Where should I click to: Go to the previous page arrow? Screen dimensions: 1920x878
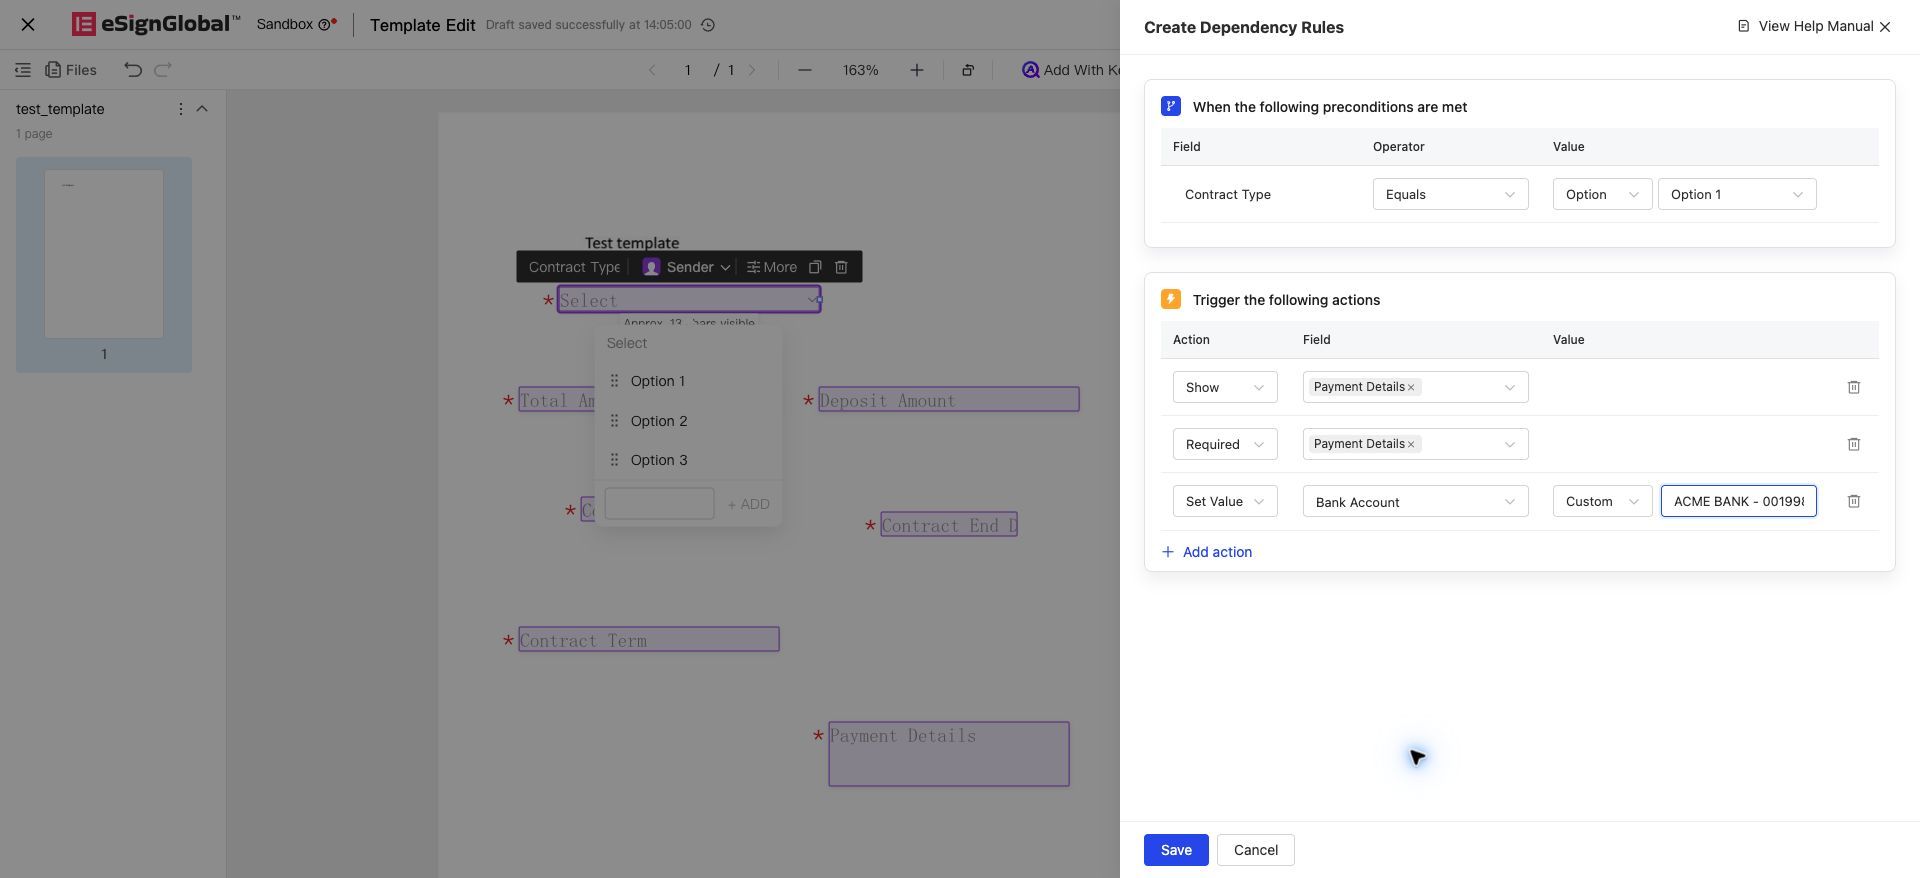pyautogui.click(x=652, y=70)
